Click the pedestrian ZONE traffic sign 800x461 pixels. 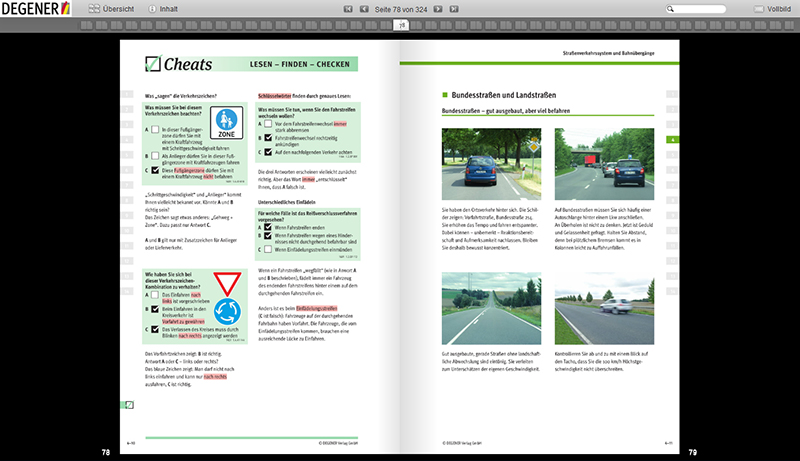(227, 123)
